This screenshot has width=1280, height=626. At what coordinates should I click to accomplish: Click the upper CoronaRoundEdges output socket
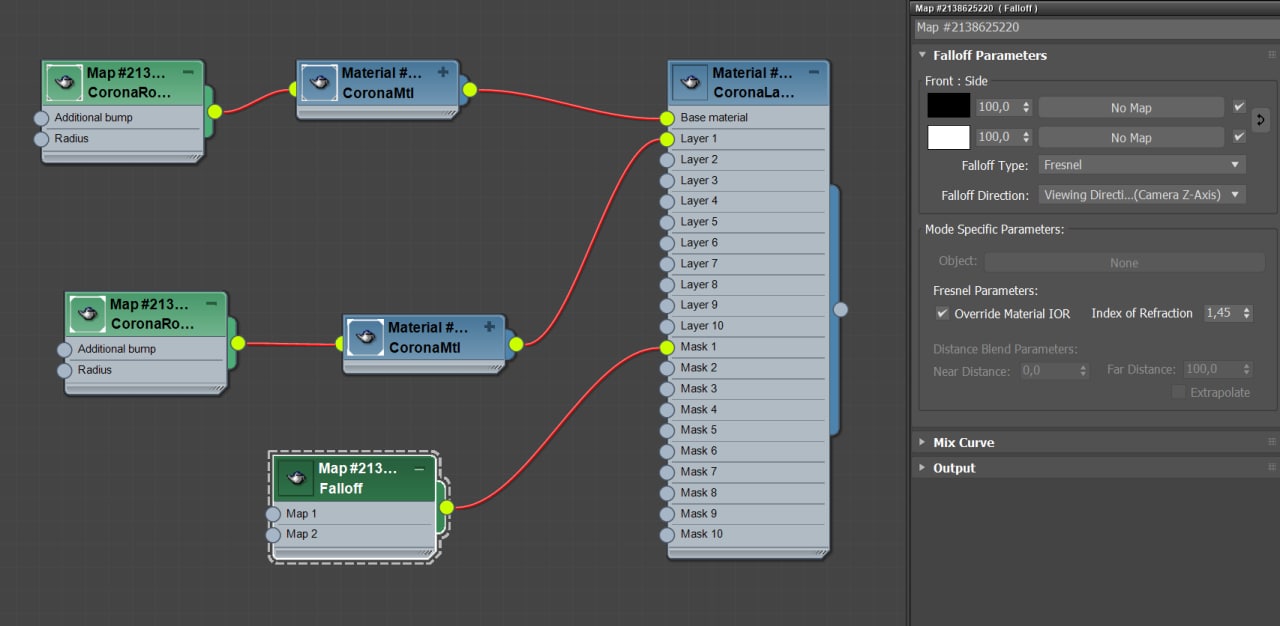coord(214,111)
